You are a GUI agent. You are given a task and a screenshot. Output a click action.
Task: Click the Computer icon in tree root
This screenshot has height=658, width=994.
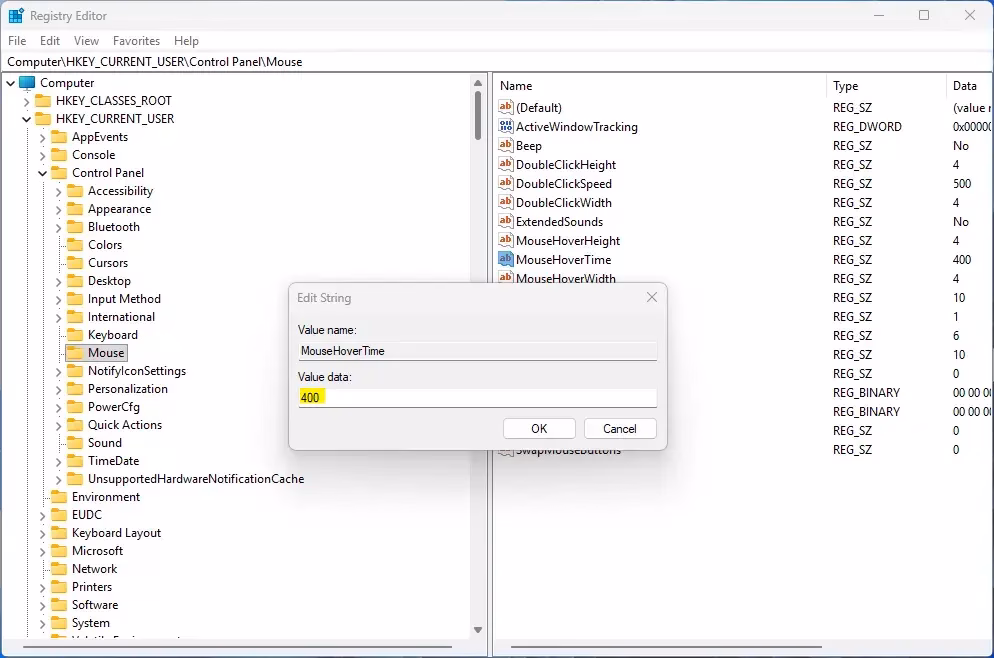(27, 83)
